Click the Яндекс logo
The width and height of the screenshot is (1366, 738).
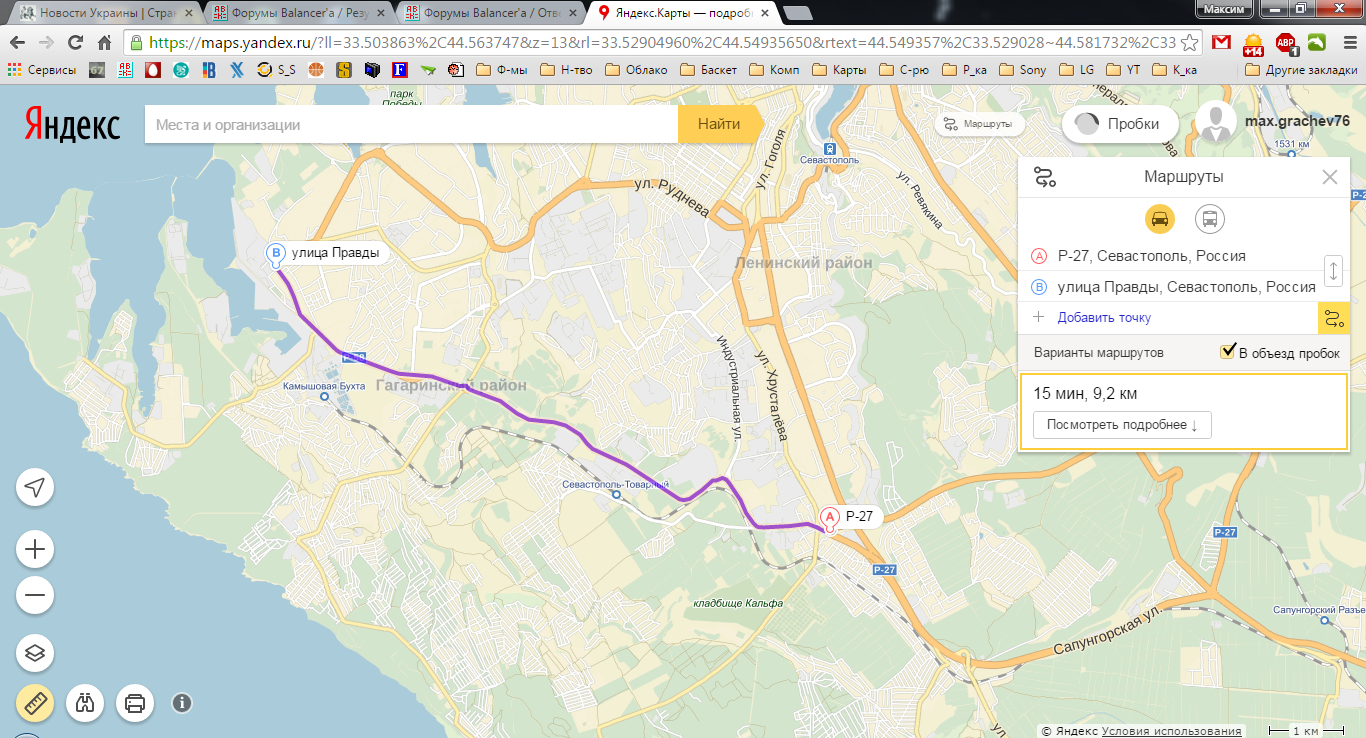72,125
